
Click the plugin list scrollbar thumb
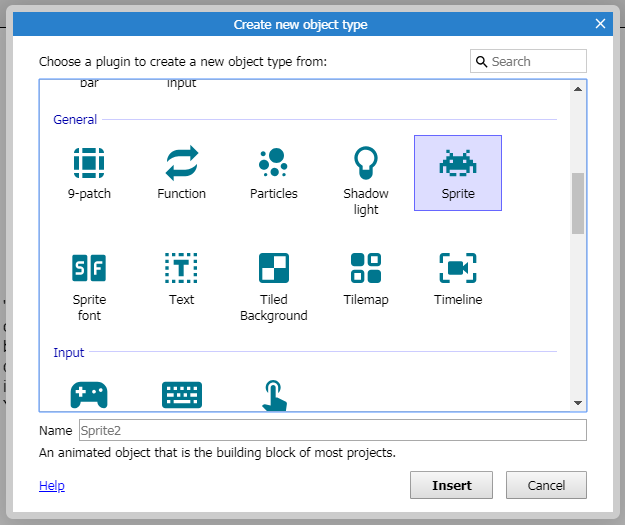click(577, 203)
